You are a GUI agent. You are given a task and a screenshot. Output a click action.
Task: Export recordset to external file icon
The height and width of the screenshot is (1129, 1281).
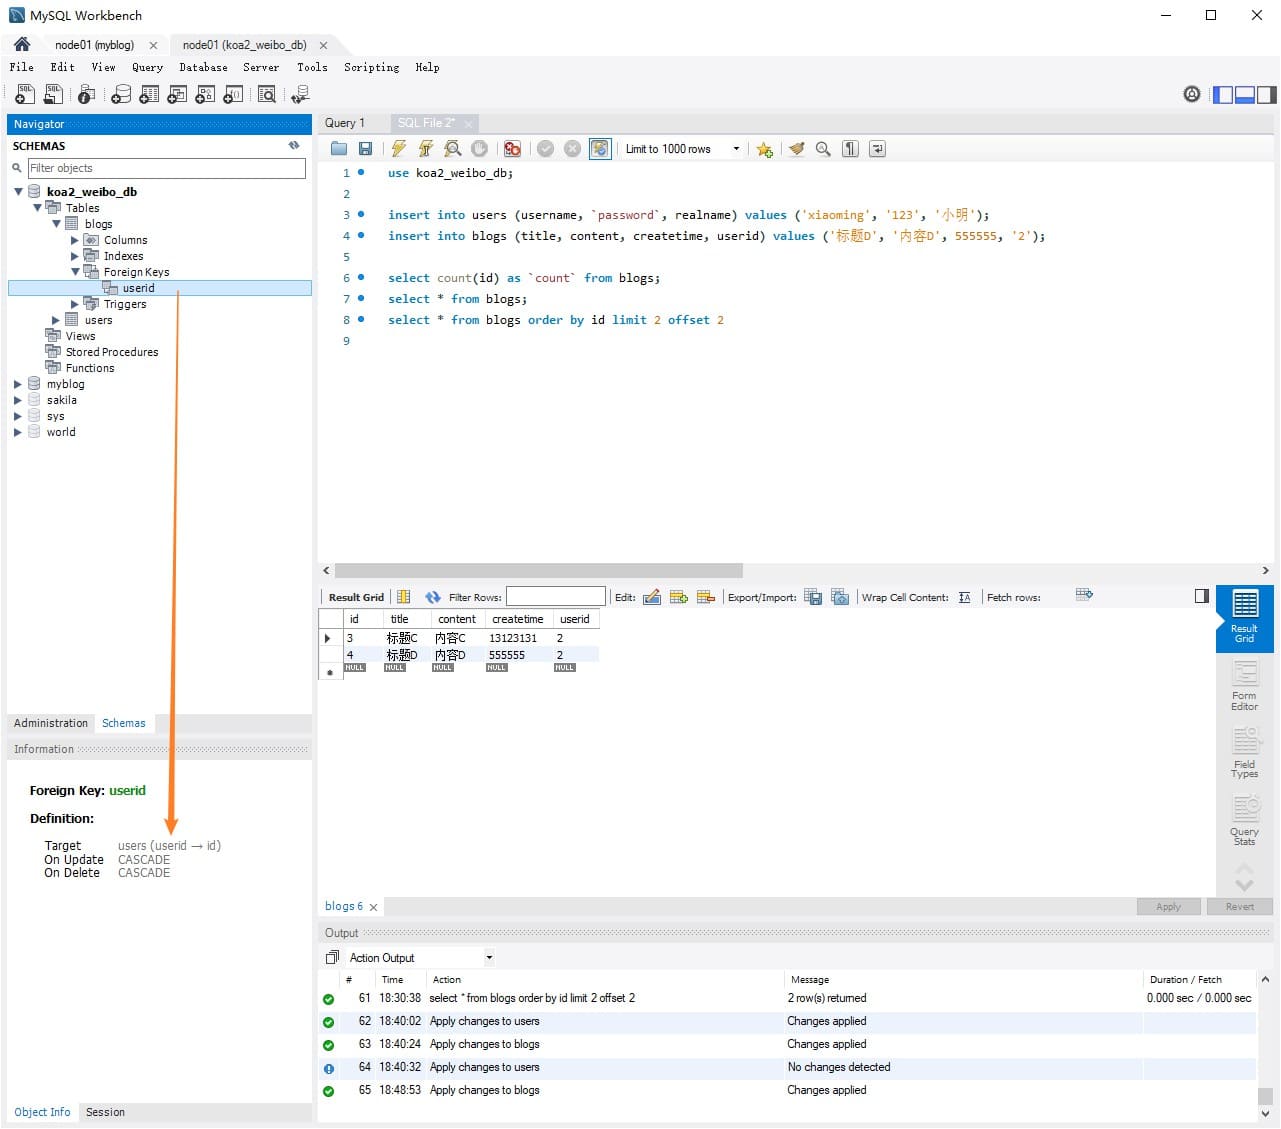813,597
